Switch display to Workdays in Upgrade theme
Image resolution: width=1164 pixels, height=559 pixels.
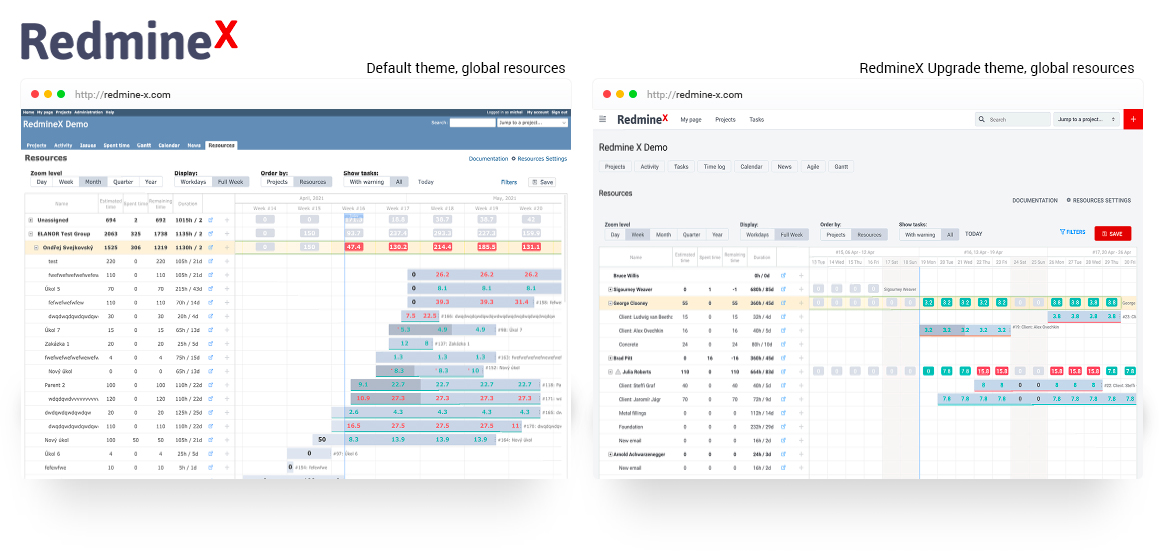(x=758, y=234)
